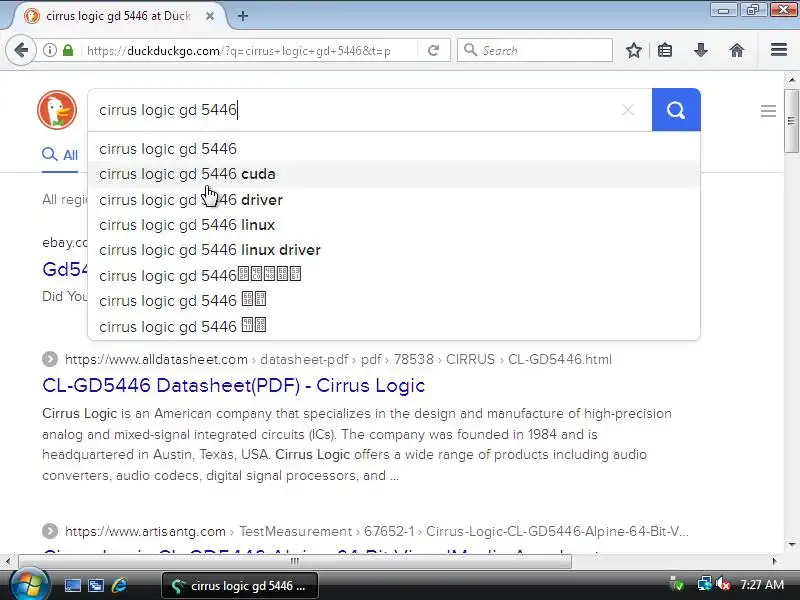Click the vertical scrollbar up arrow
800x600 pixels.
click(x=791, y=80)
